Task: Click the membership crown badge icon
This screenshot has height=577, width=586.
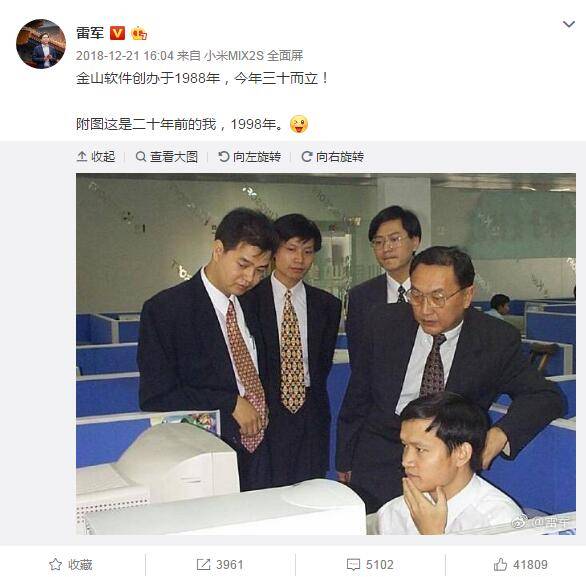Action: (139, 33)
